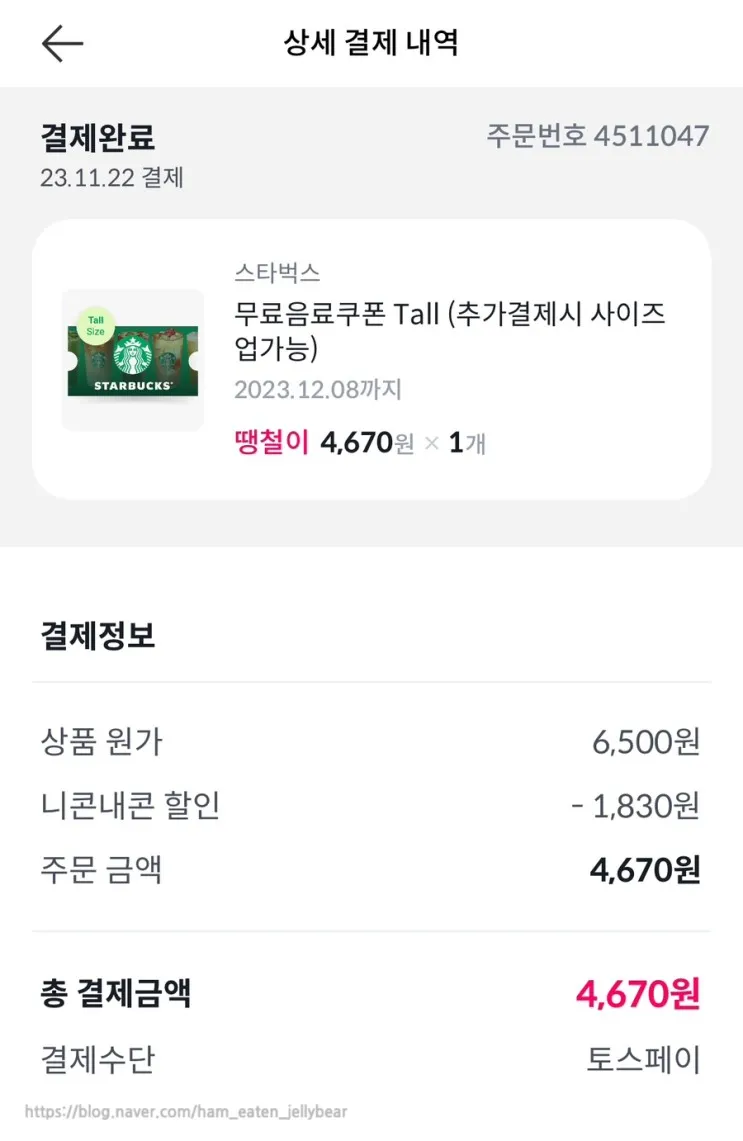Tap the Starbucks siren logo
This screenshot has width=743, height=1141.
pos(131,356)
